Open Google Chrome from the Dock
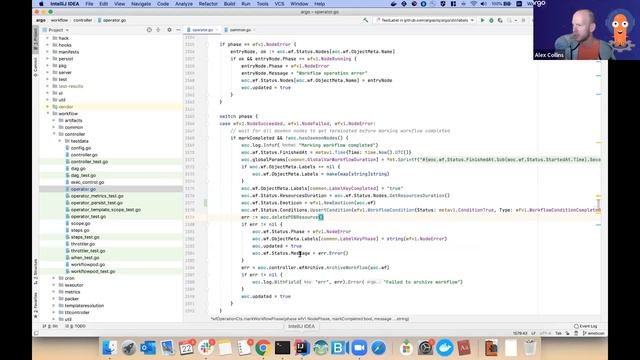 (263, 348)
